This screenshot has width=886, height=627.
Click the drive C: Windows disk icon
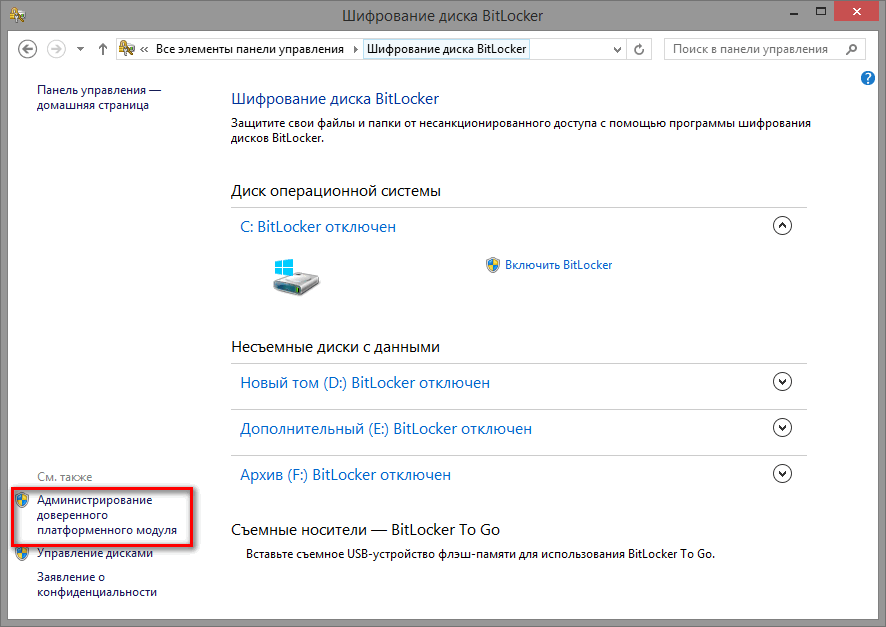coord(295,274)
